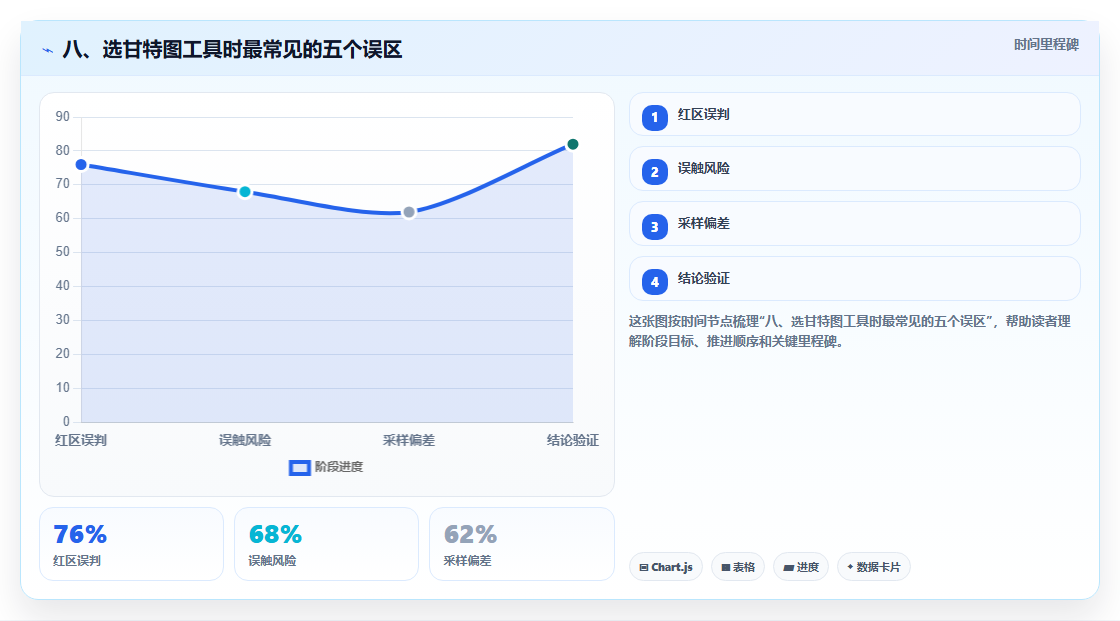Click the cyan data point at 误触风险

pyautogui.click(x=245, y=192)
